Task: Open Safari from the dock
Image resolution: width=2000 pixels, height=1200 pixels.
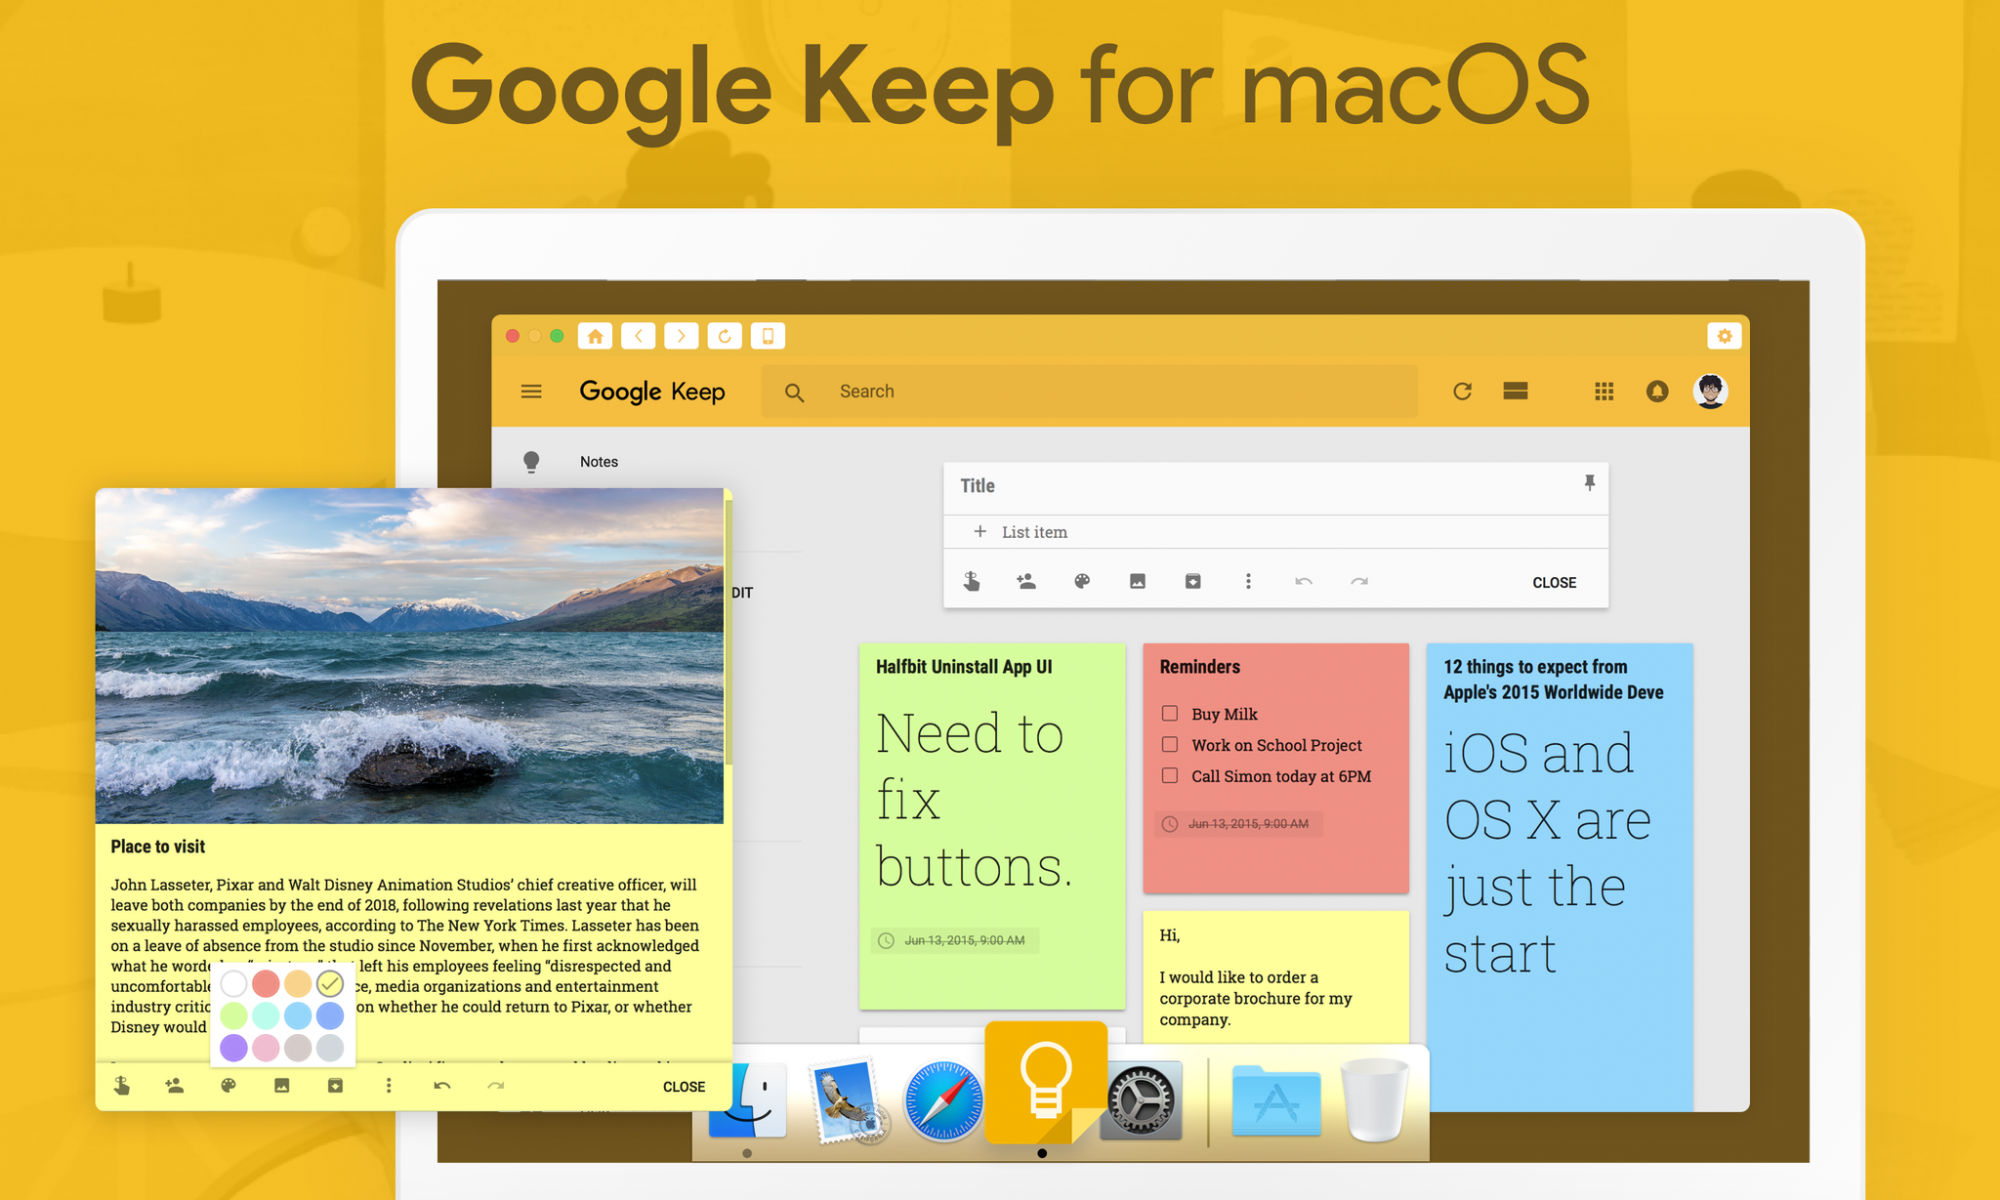Action: click(943, 1101)
